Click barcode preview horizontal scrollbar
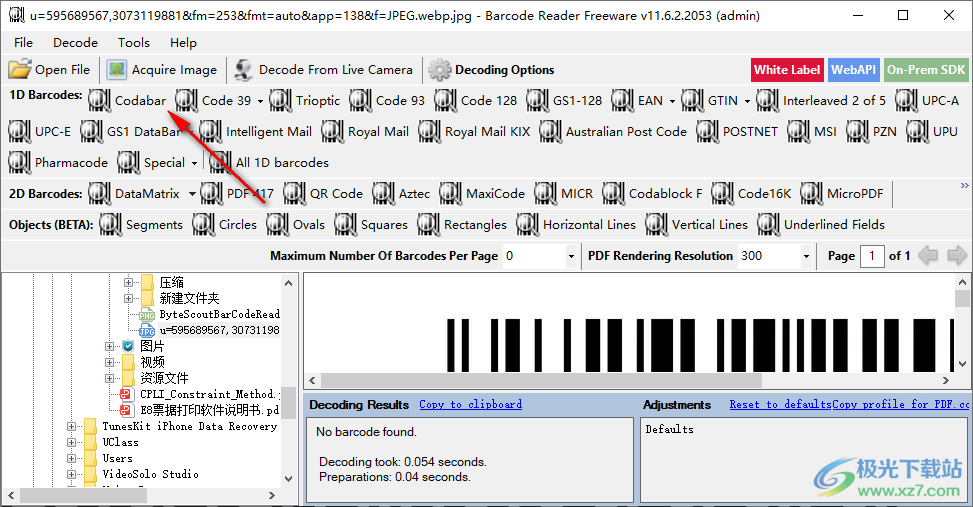This screenshot has width=973, height=507. pyautogui.click(x=541, y=380)
